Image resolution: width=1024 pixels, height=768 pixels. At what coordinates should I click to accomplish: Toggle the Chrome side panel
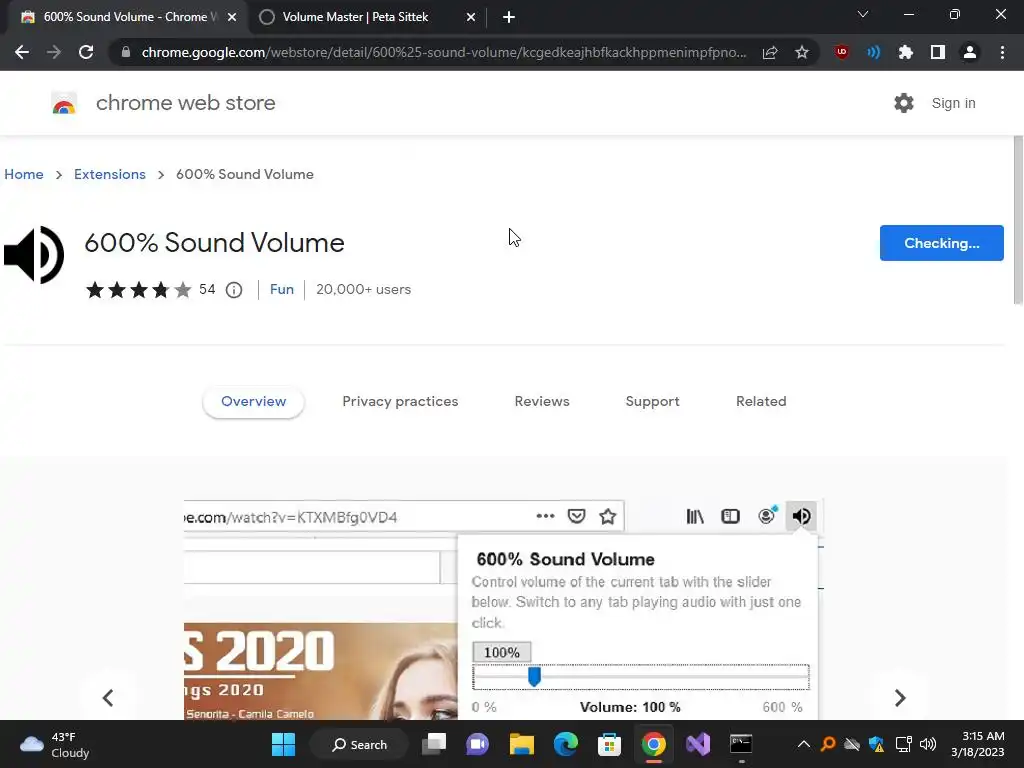(938, 52)
